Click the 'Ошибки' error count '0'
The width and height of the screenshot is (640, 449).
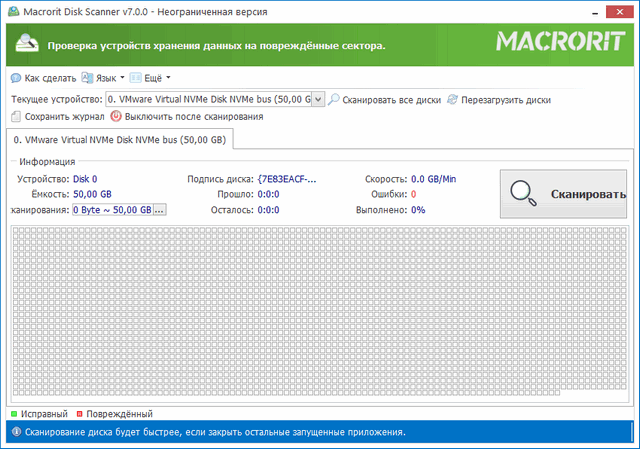pyautogui.click(x=413, y=194)
